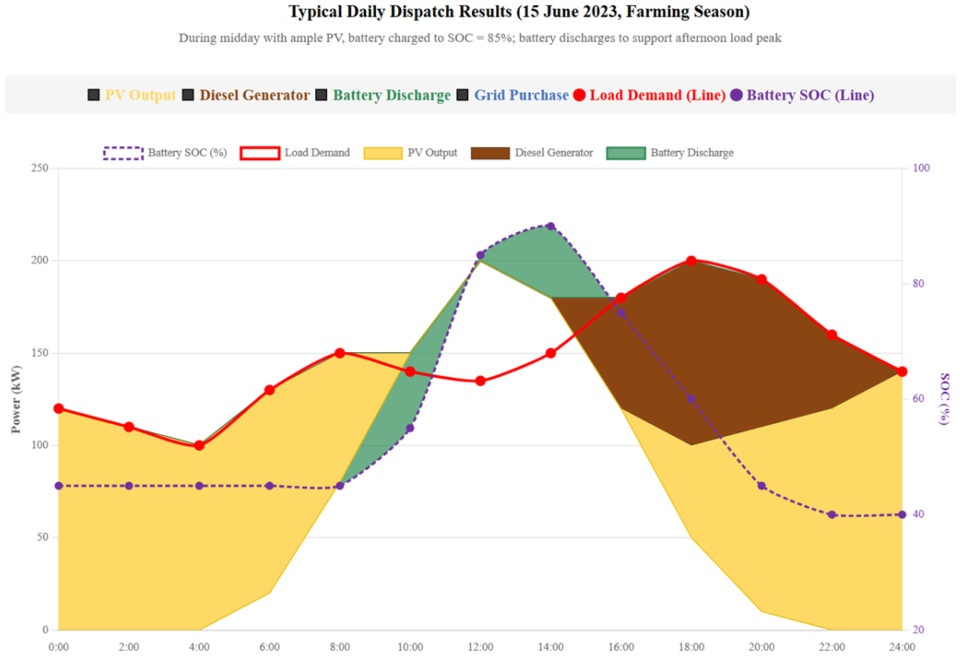Click the Battery SOC point at 10:00
This screenshot has height=658, width=960.
(410, 428)
